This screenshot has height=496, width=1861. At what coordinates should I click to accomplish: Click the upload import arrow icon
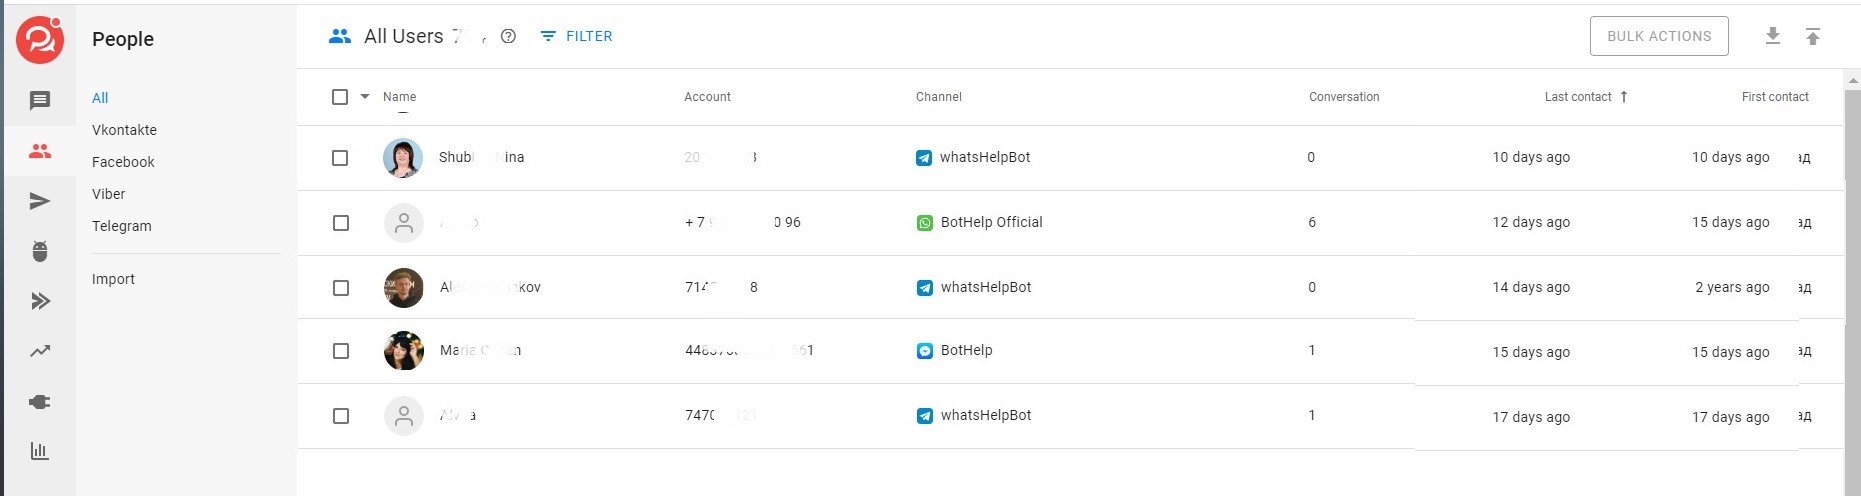click(x=1813, y=36)
